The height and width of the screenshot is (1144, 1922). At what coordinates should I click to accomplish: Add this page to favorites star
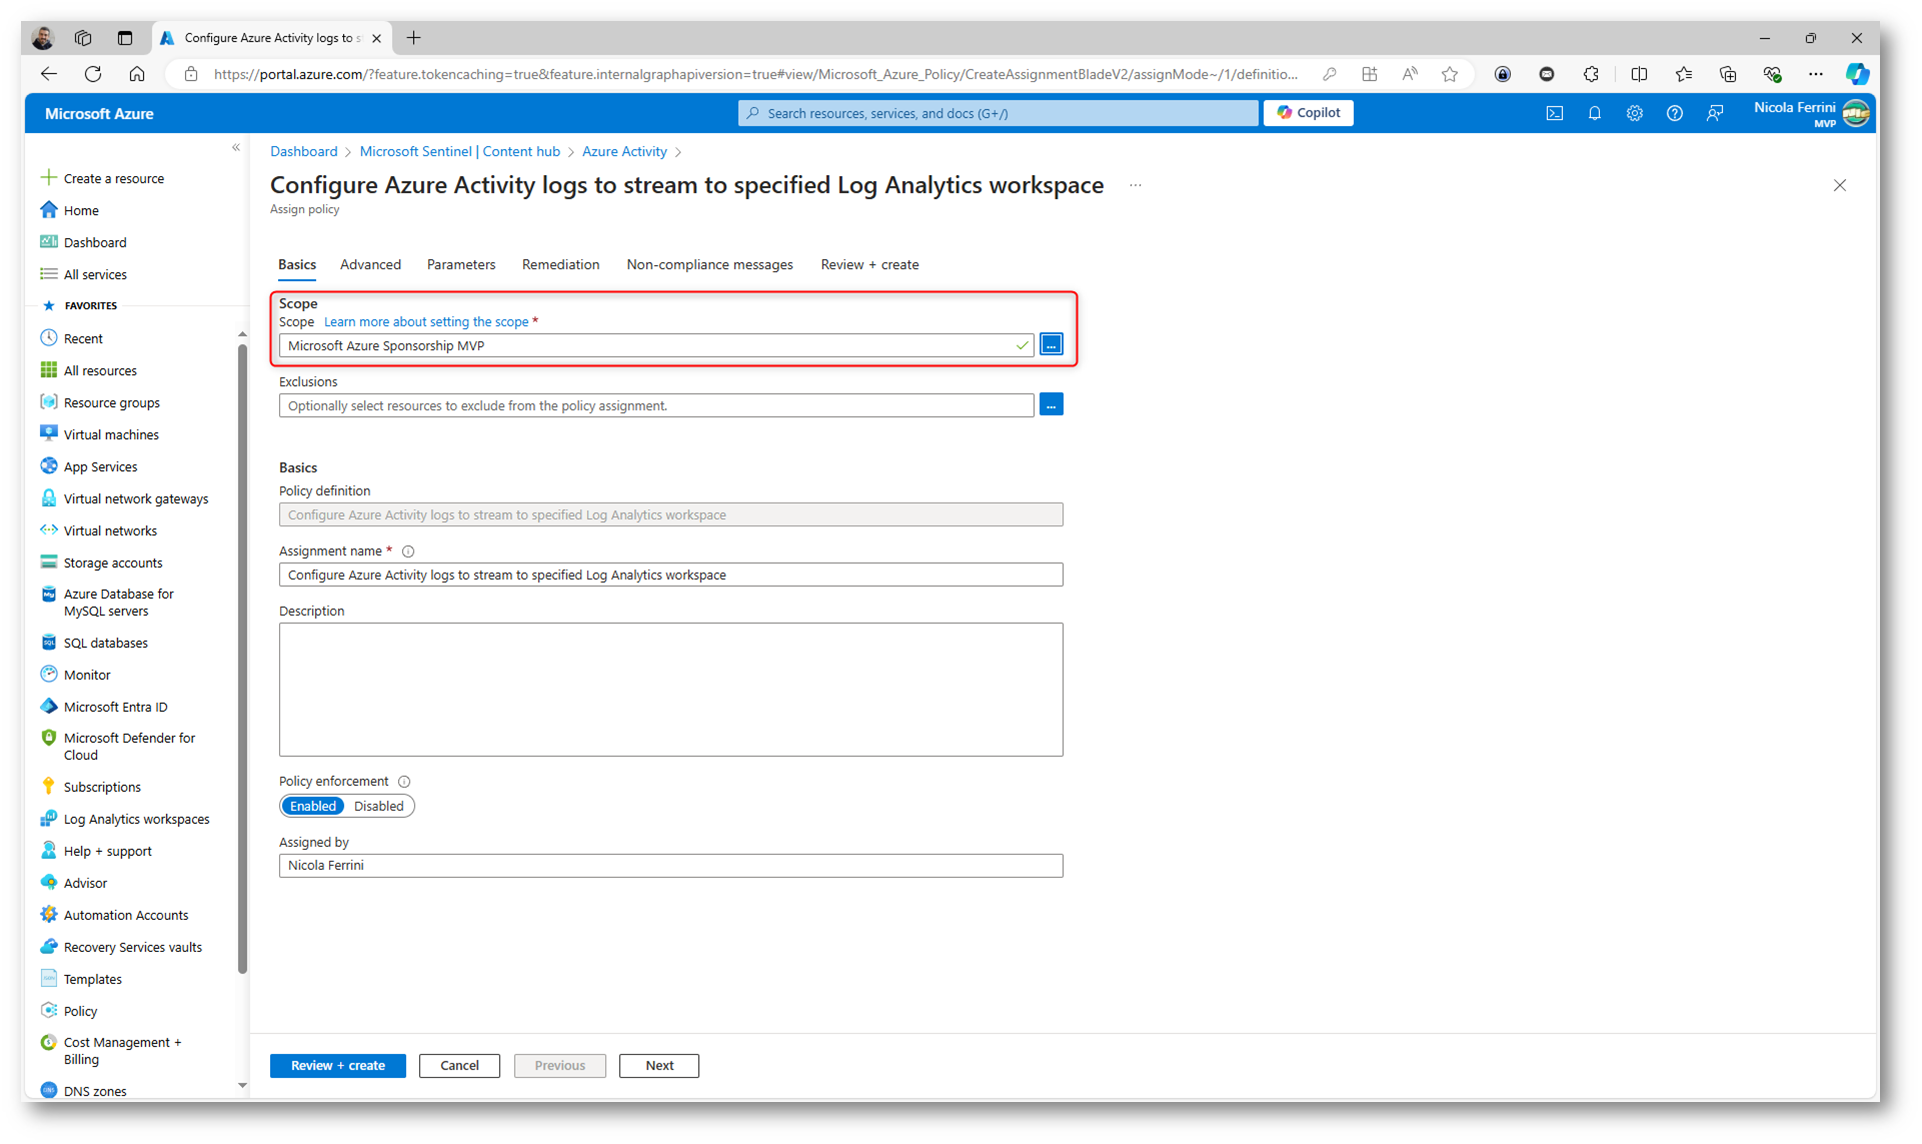(x=1449, y=74)
